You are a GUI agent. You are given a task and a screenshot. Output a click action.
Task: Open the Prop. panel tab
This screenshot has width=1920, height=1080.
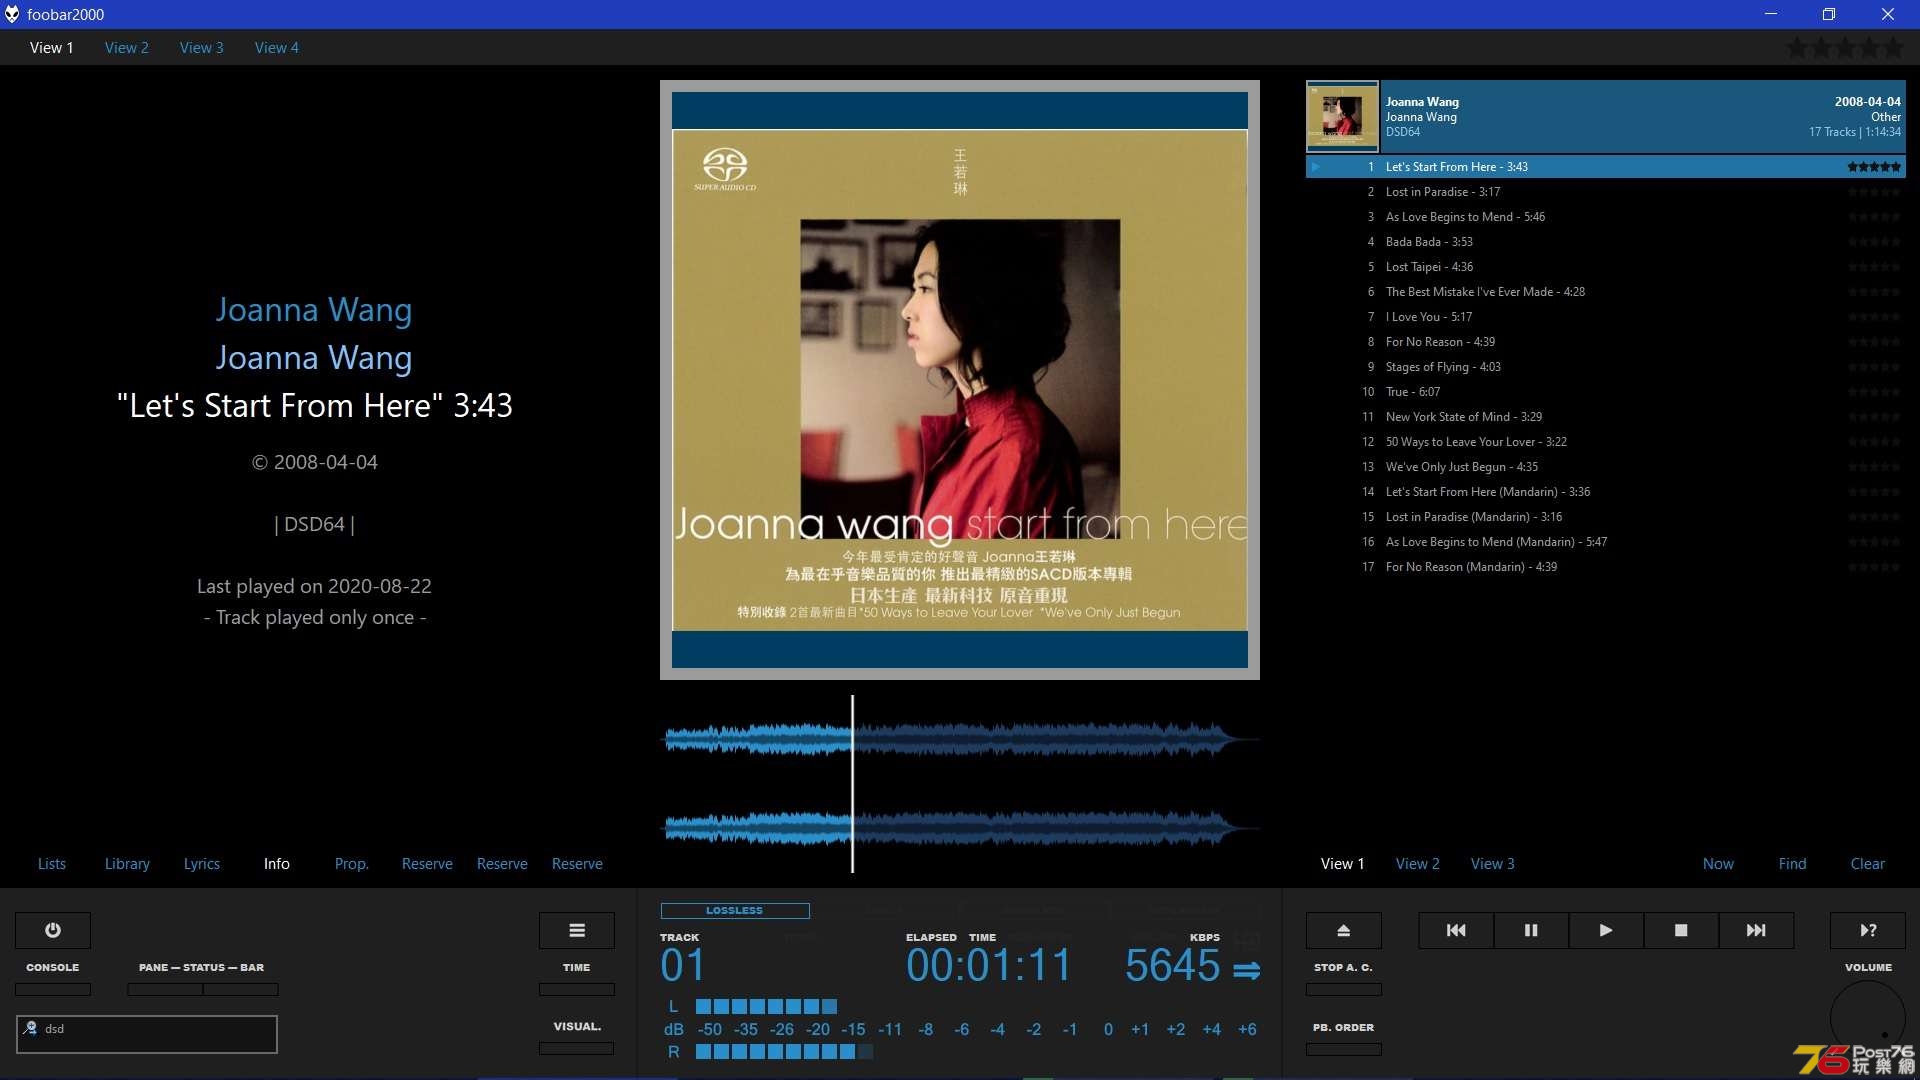tap(352, 863)
